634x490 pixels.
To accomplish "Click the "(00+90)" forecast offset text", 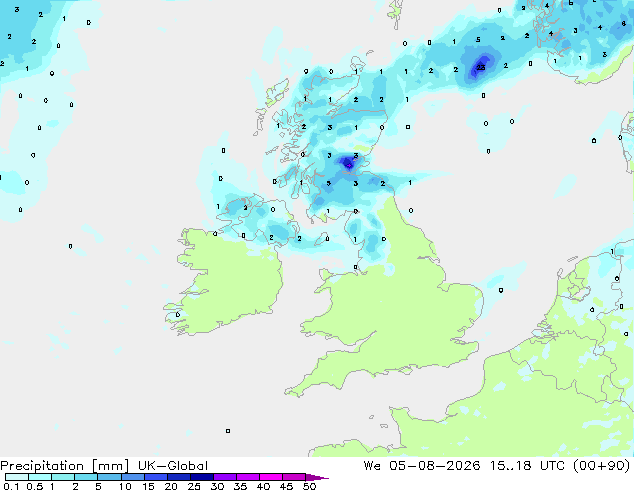I will (602, 466).
